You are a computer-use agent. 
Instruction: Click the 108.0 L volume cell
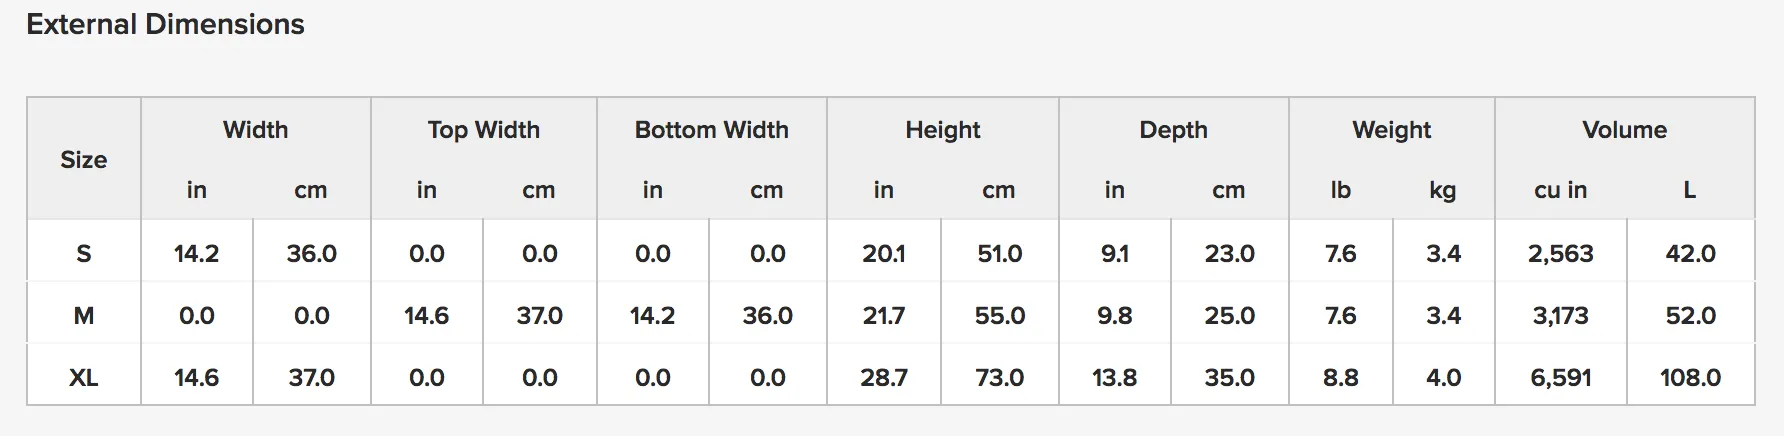click(1691, 377)
